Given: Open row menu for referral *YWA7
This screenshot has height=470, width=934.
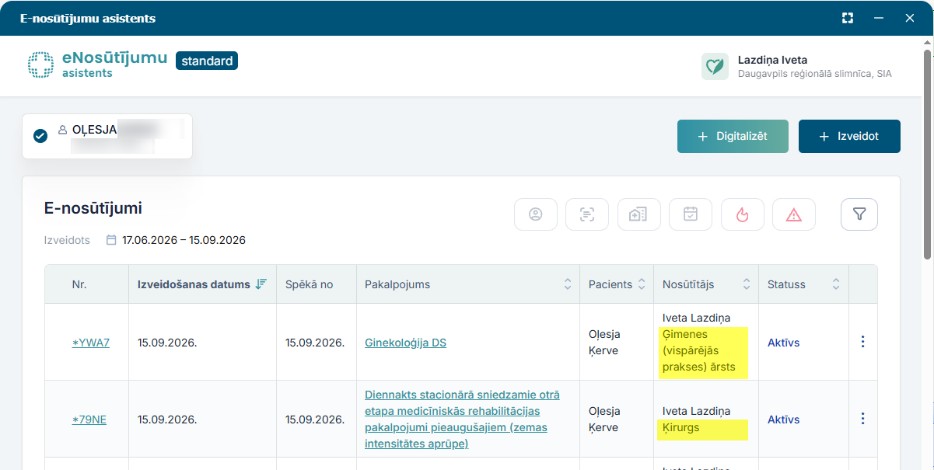Looking at the screenshot, I should (863, 342).
